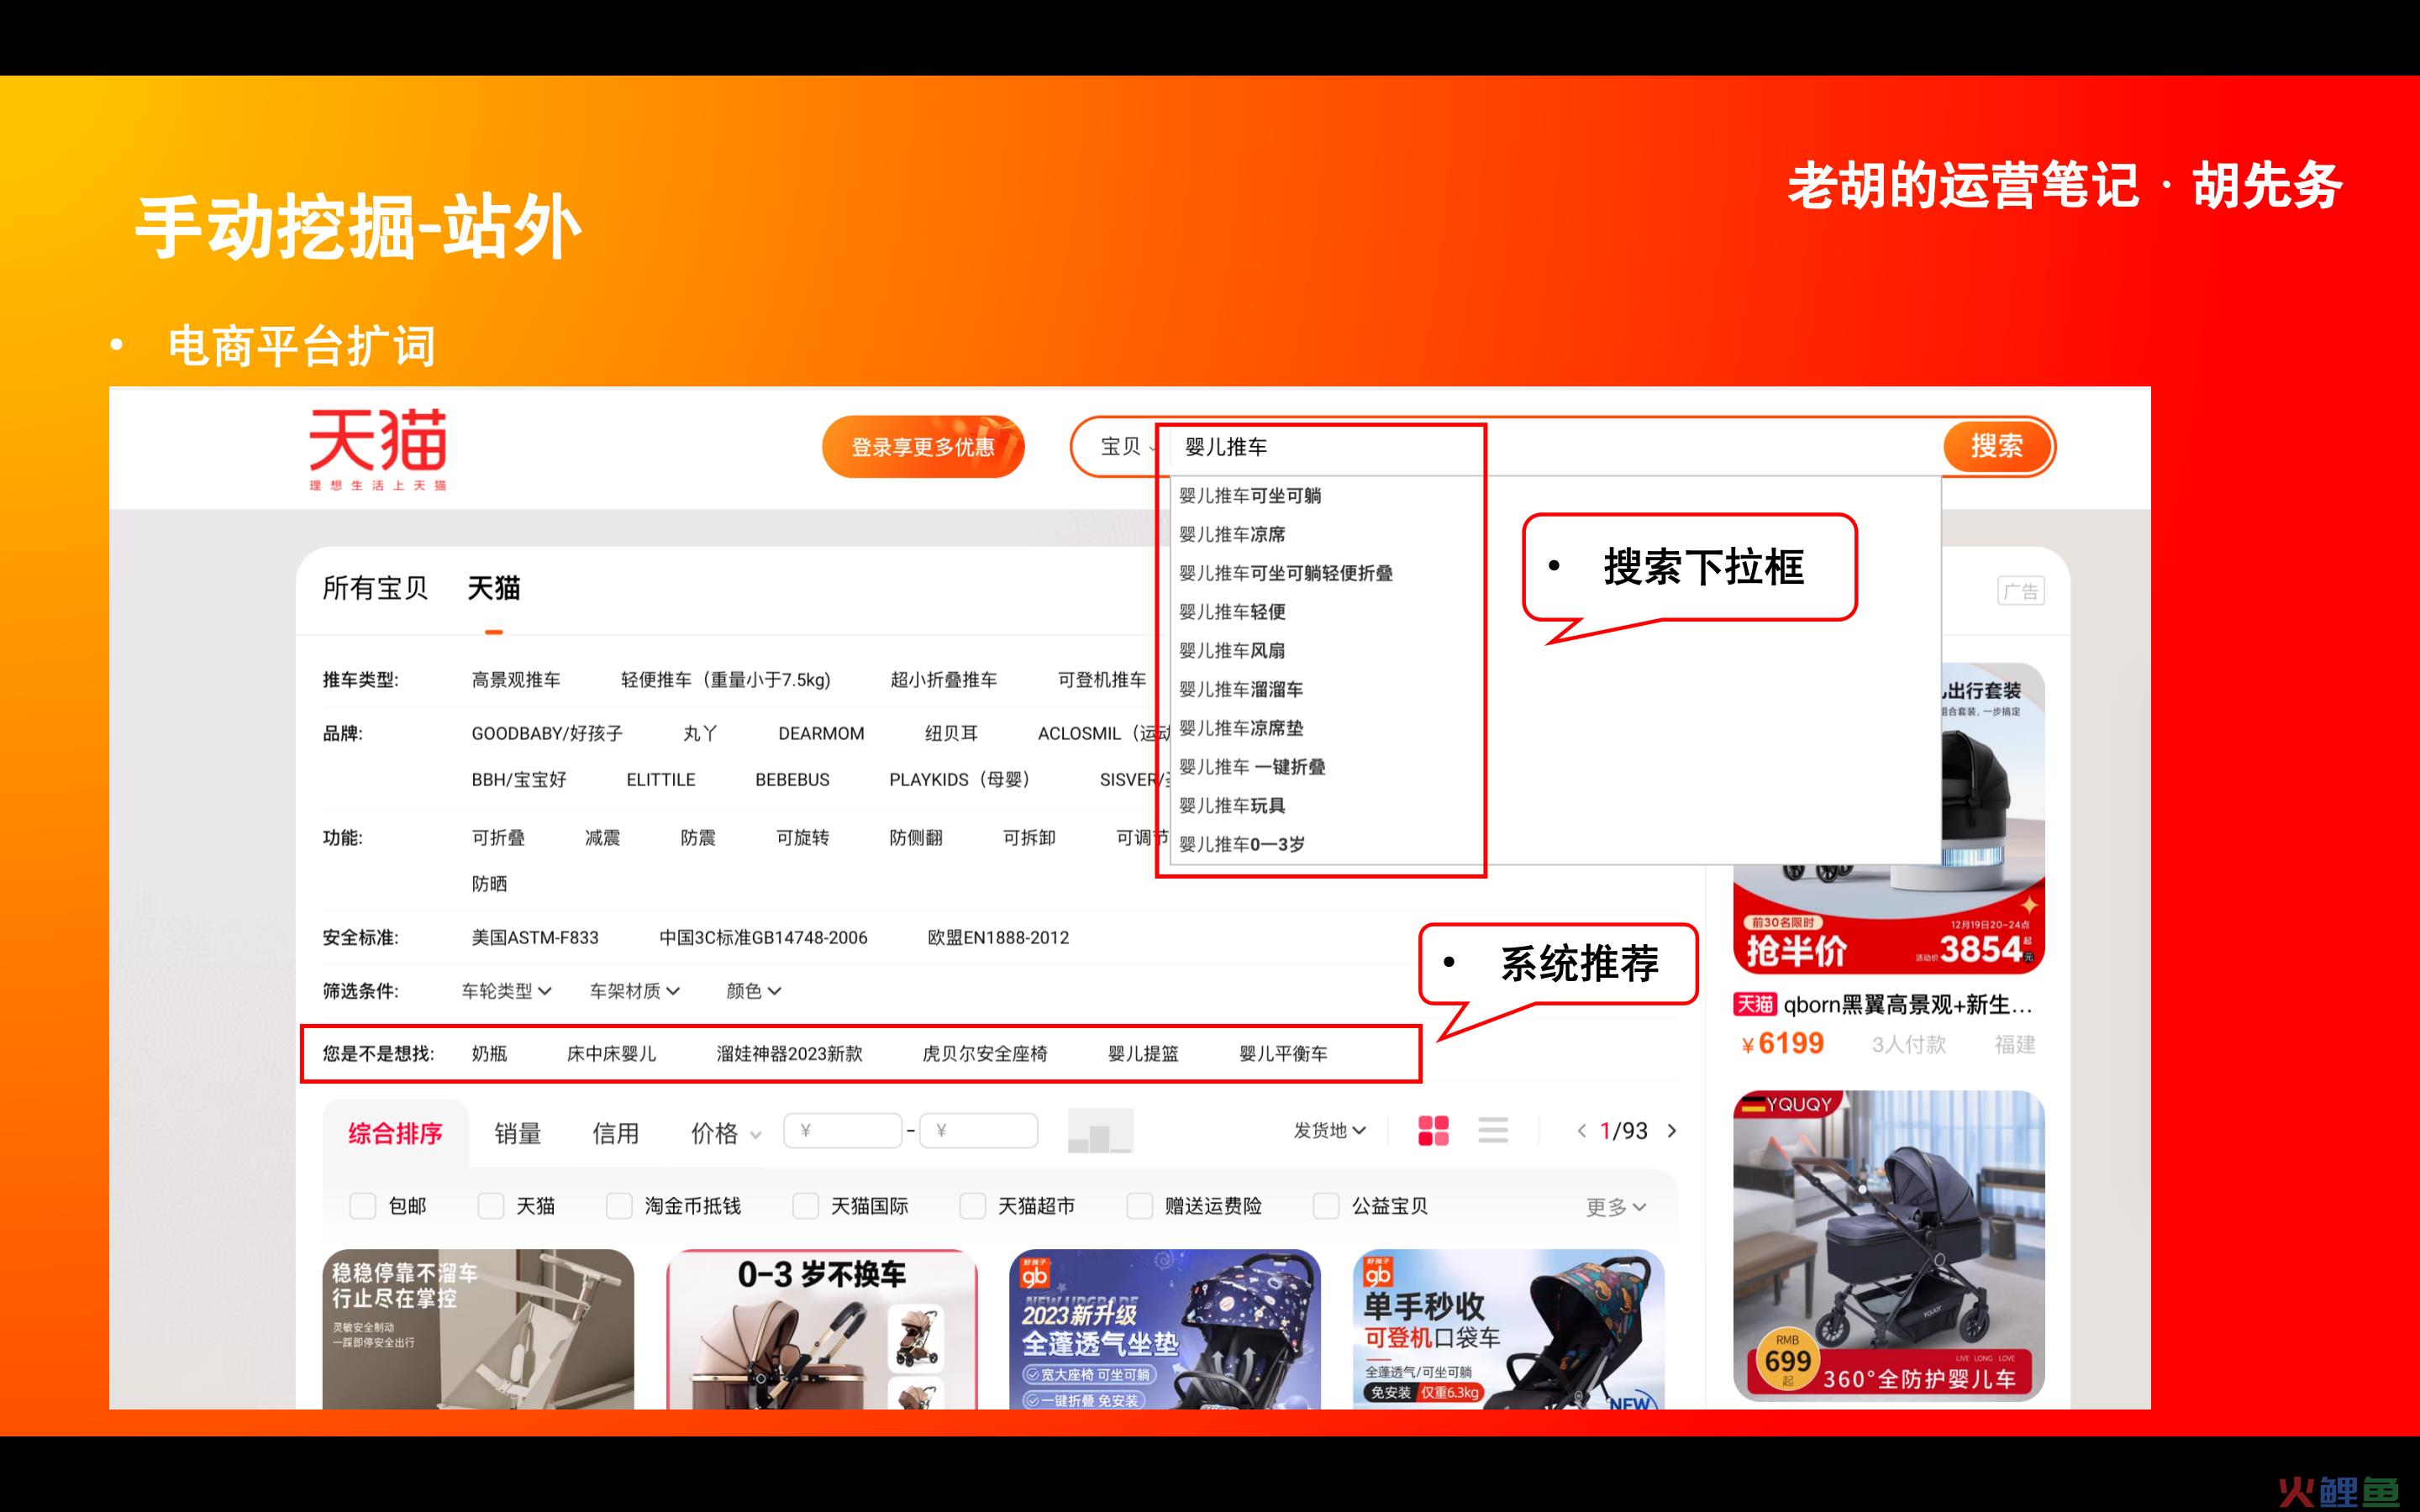The height and width of the screenshot is (1512, 2420).
Task: Click the 婴儿推车 search input field
Action: 1555,447
